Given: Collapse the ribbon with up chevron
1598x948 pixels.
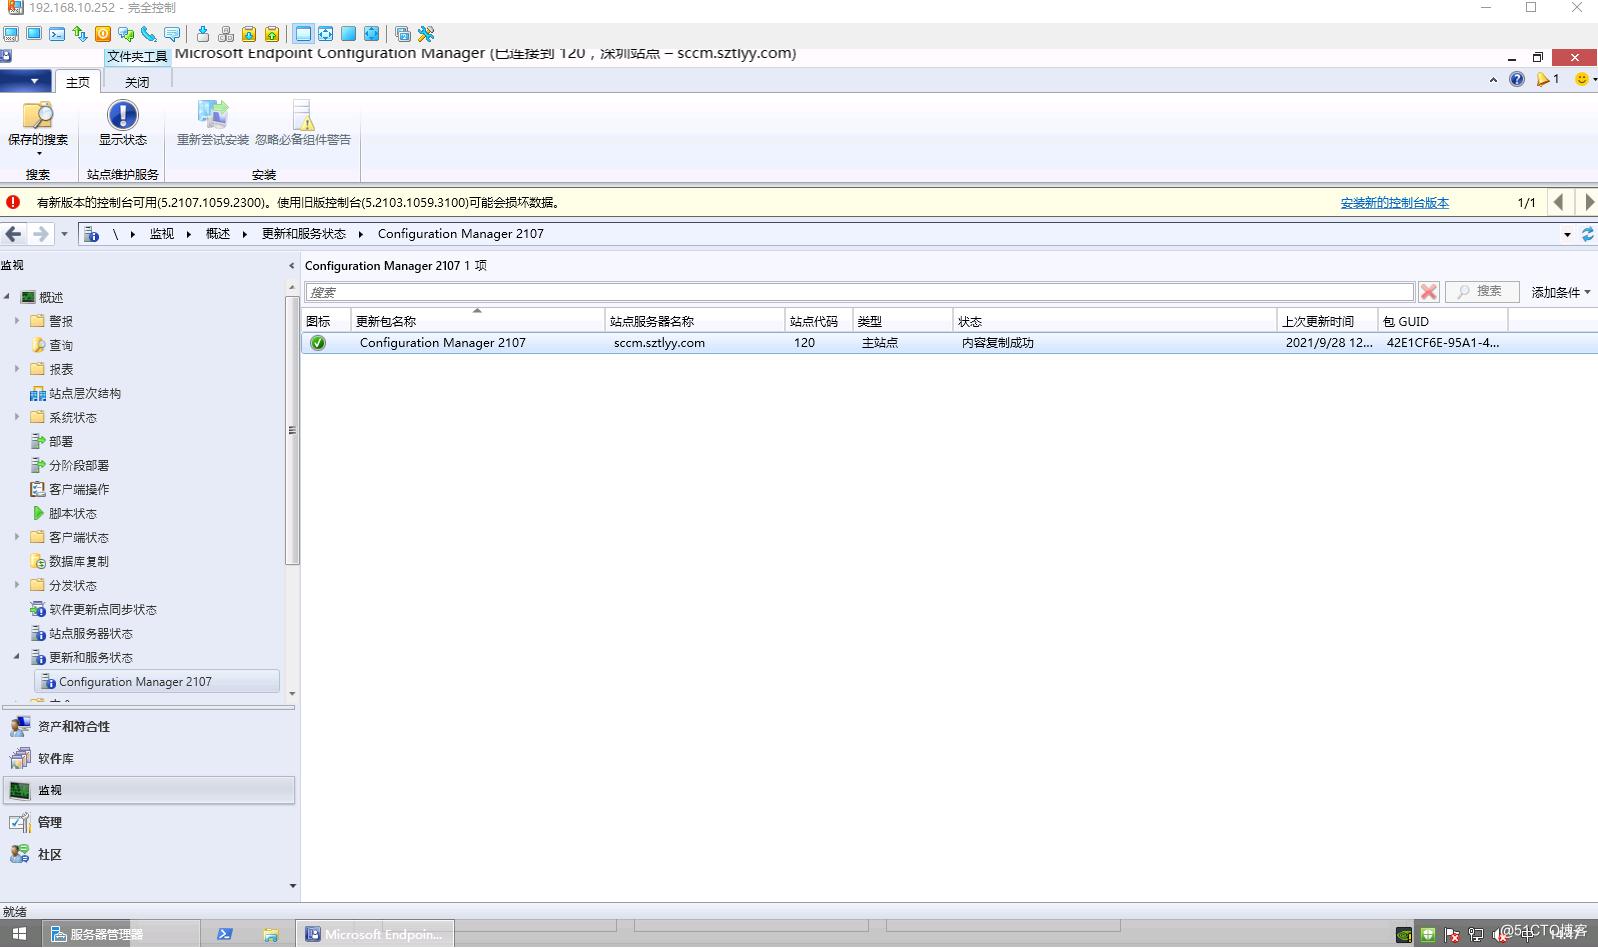Looking at the screenshot, I should (x=1493, y=80).
